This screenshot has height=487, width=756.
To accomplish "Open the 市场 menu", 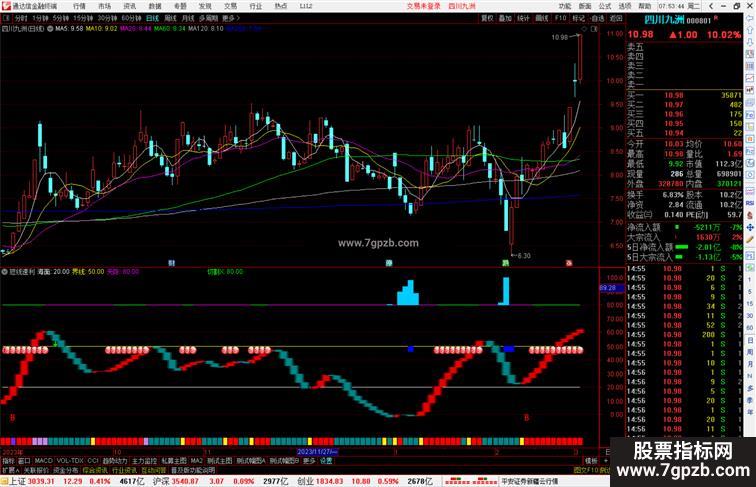I will point(104,6).
